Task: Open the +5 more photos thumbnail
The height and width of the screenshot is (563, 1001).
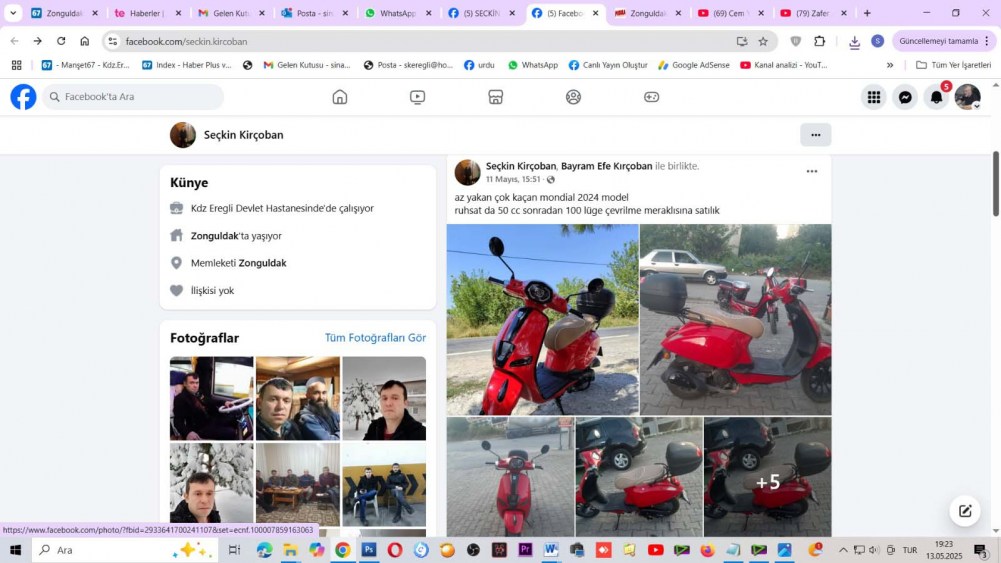Action: tap(767, 478)
